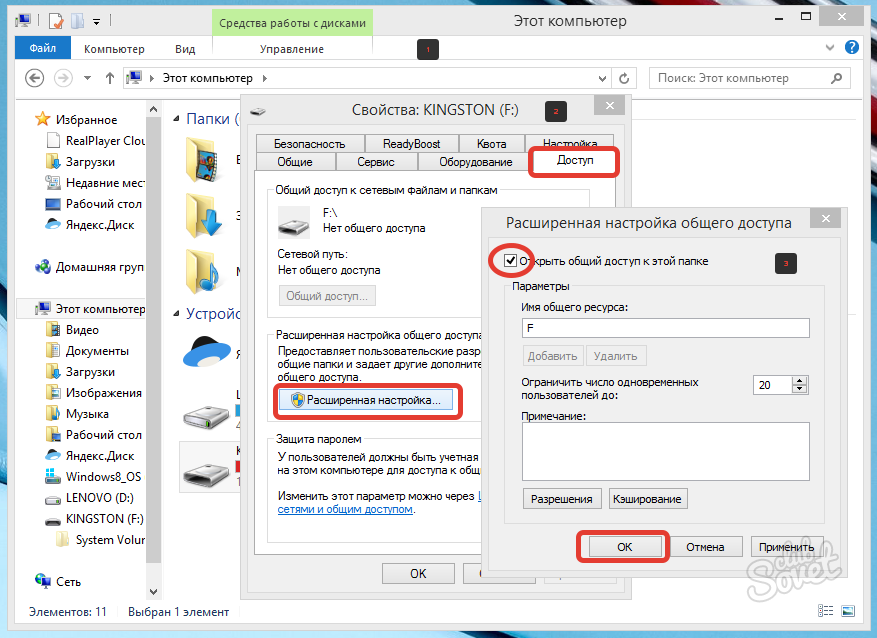
Task: Switch to Общие tab
Action: (295, 162)
